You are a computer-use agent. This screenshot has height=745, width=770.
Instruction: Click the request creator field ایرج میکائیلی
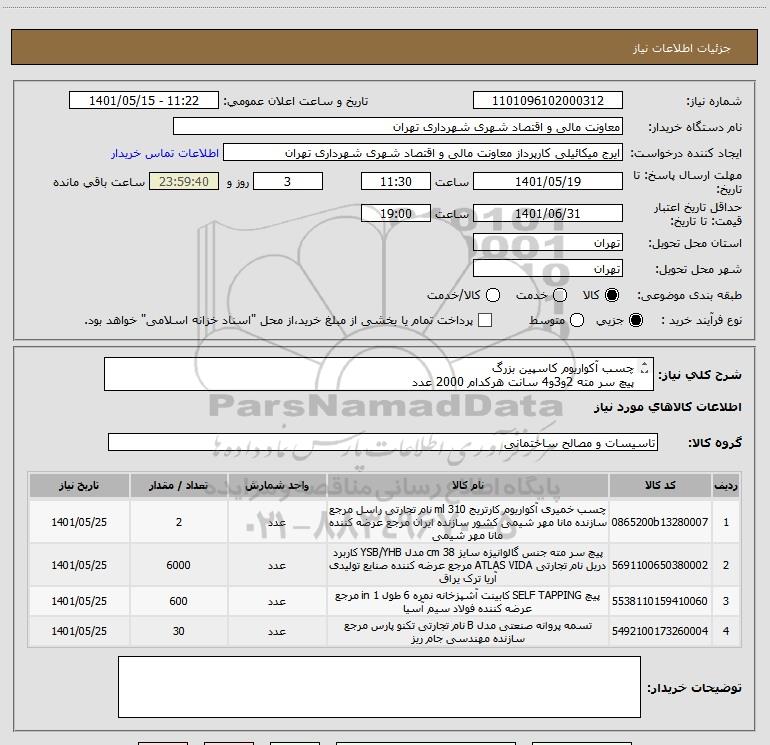423,153
